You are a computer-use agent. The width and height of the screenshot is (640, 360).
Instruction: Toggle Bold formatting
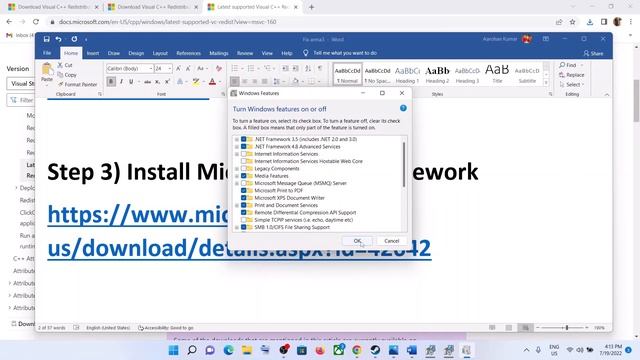point(111,82)
